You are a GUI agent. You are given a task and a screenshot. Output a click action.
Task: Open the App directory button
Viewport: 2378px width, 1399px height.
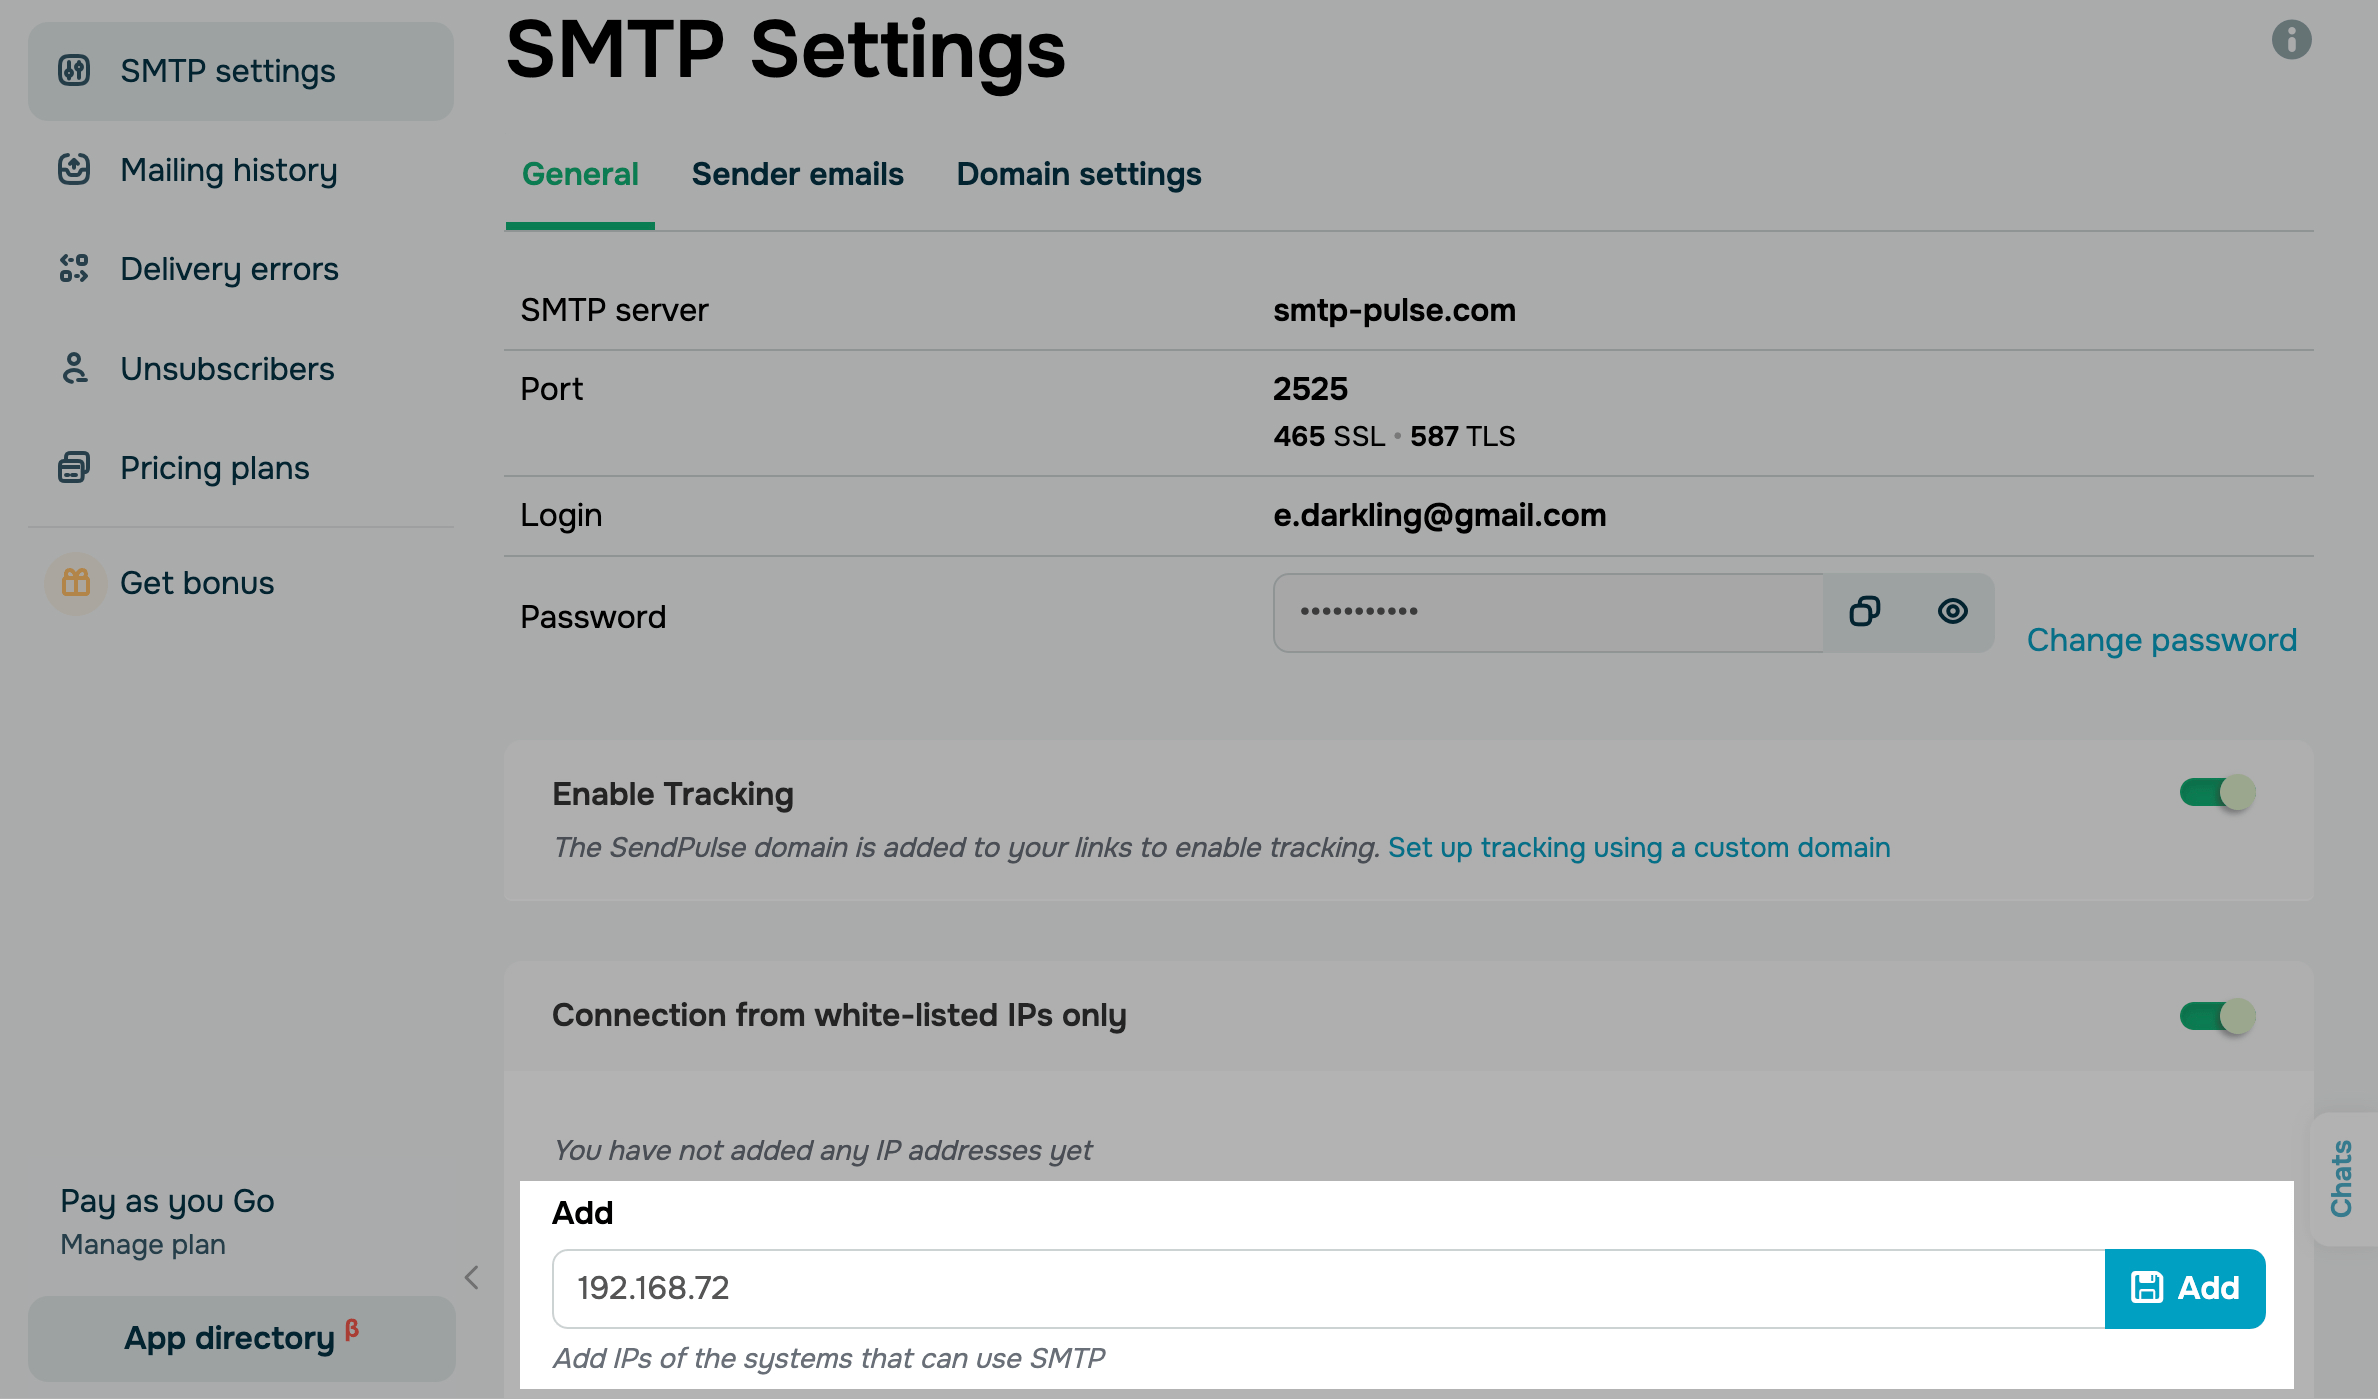241,1338
